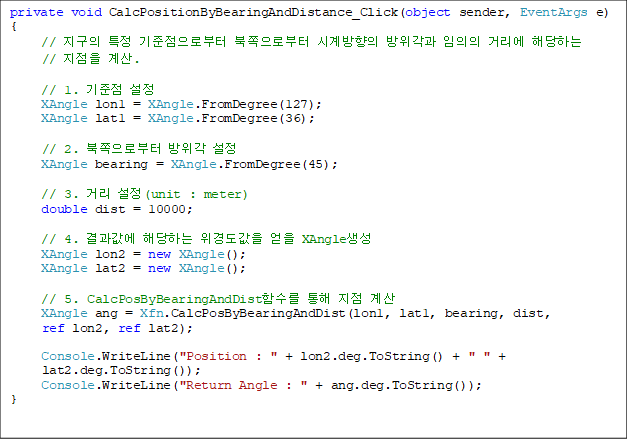
Task: Click the 'dist' variable in 'double dist'
Action: point(110,209)
